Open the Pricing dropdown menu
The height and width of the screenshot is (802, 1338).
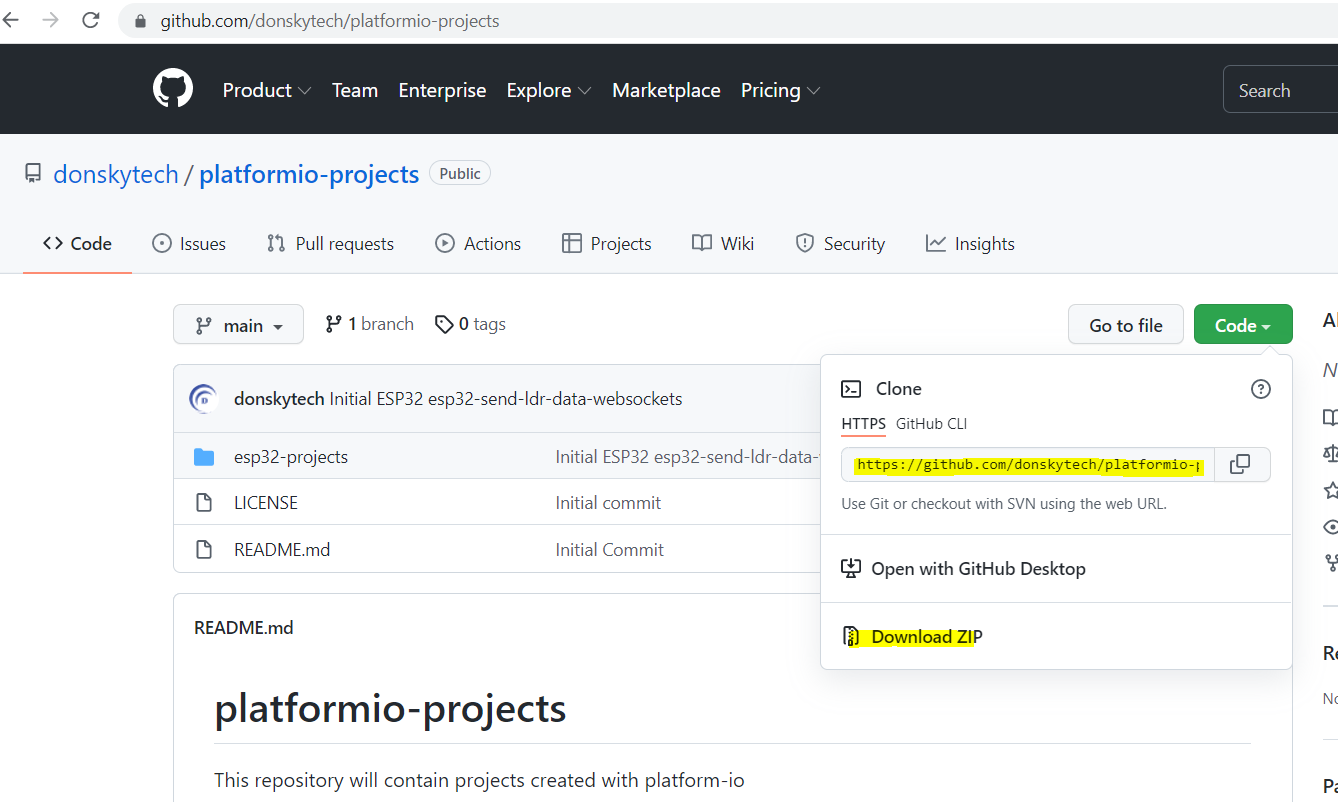click(x=780, y=90)
